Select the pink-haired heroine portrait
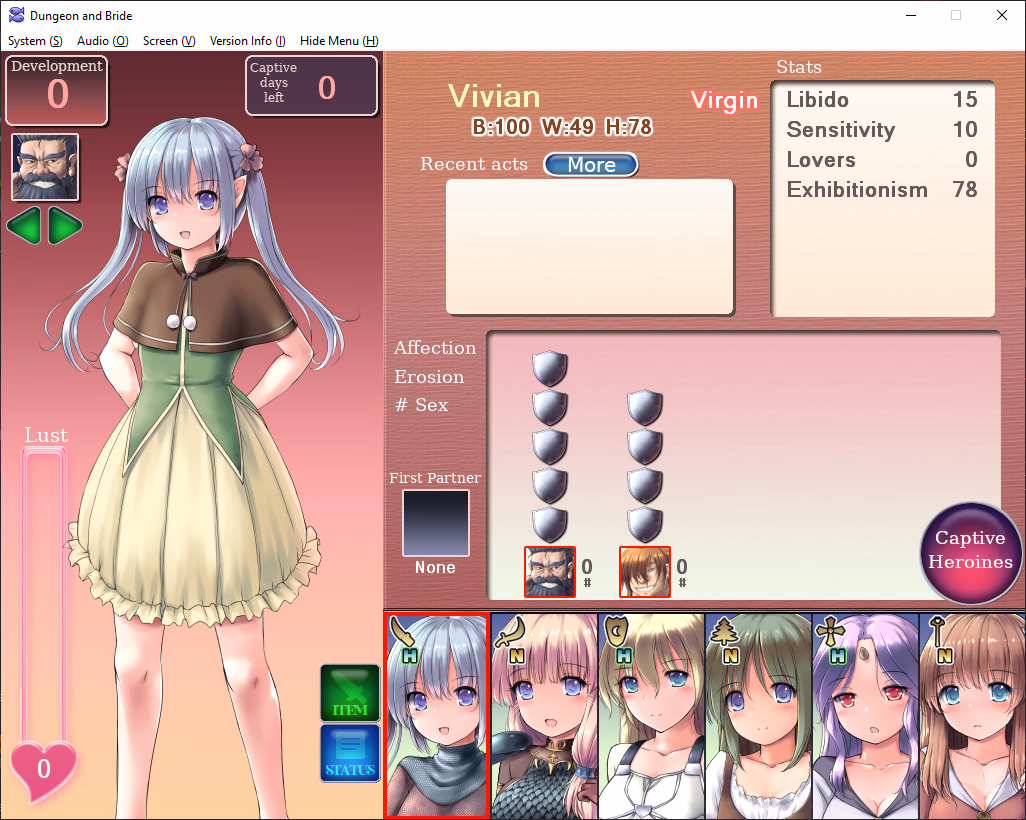The image size is (1026, 820). [x=544, y=716]
